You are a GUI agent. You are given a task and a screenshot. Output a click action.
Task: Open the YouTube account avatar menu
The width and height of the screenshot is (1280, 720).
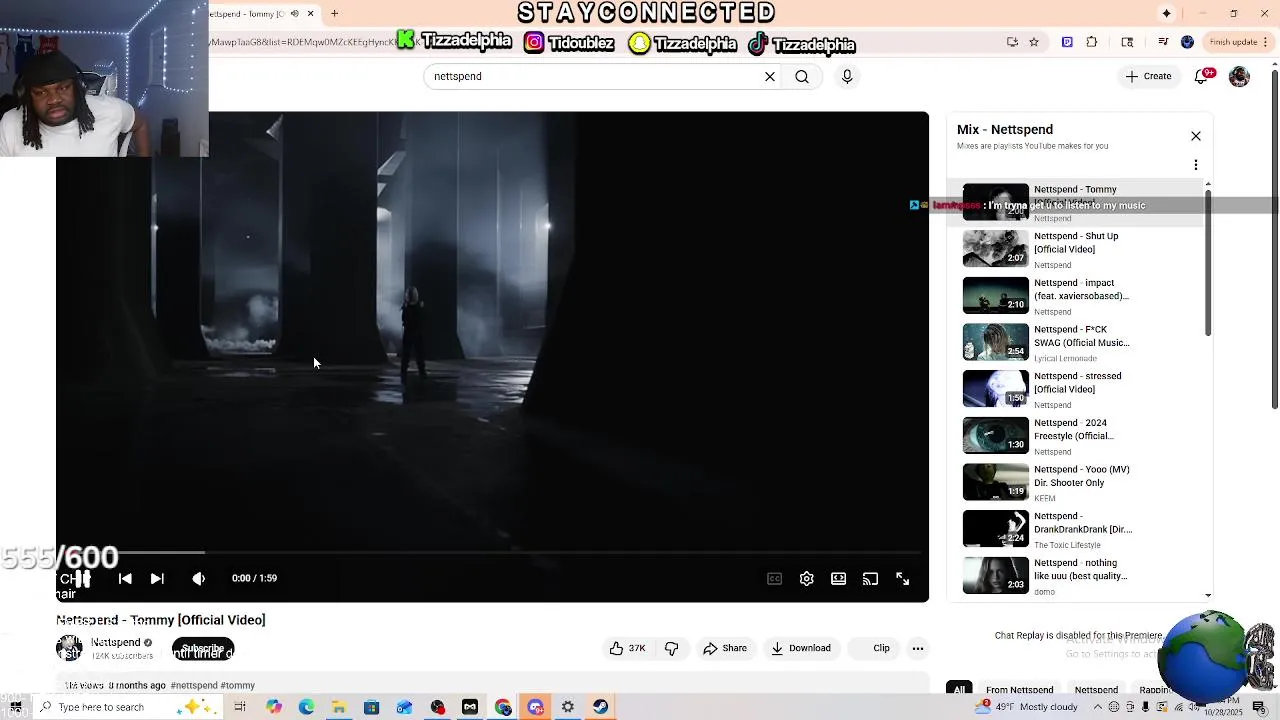pos(1239,76)
